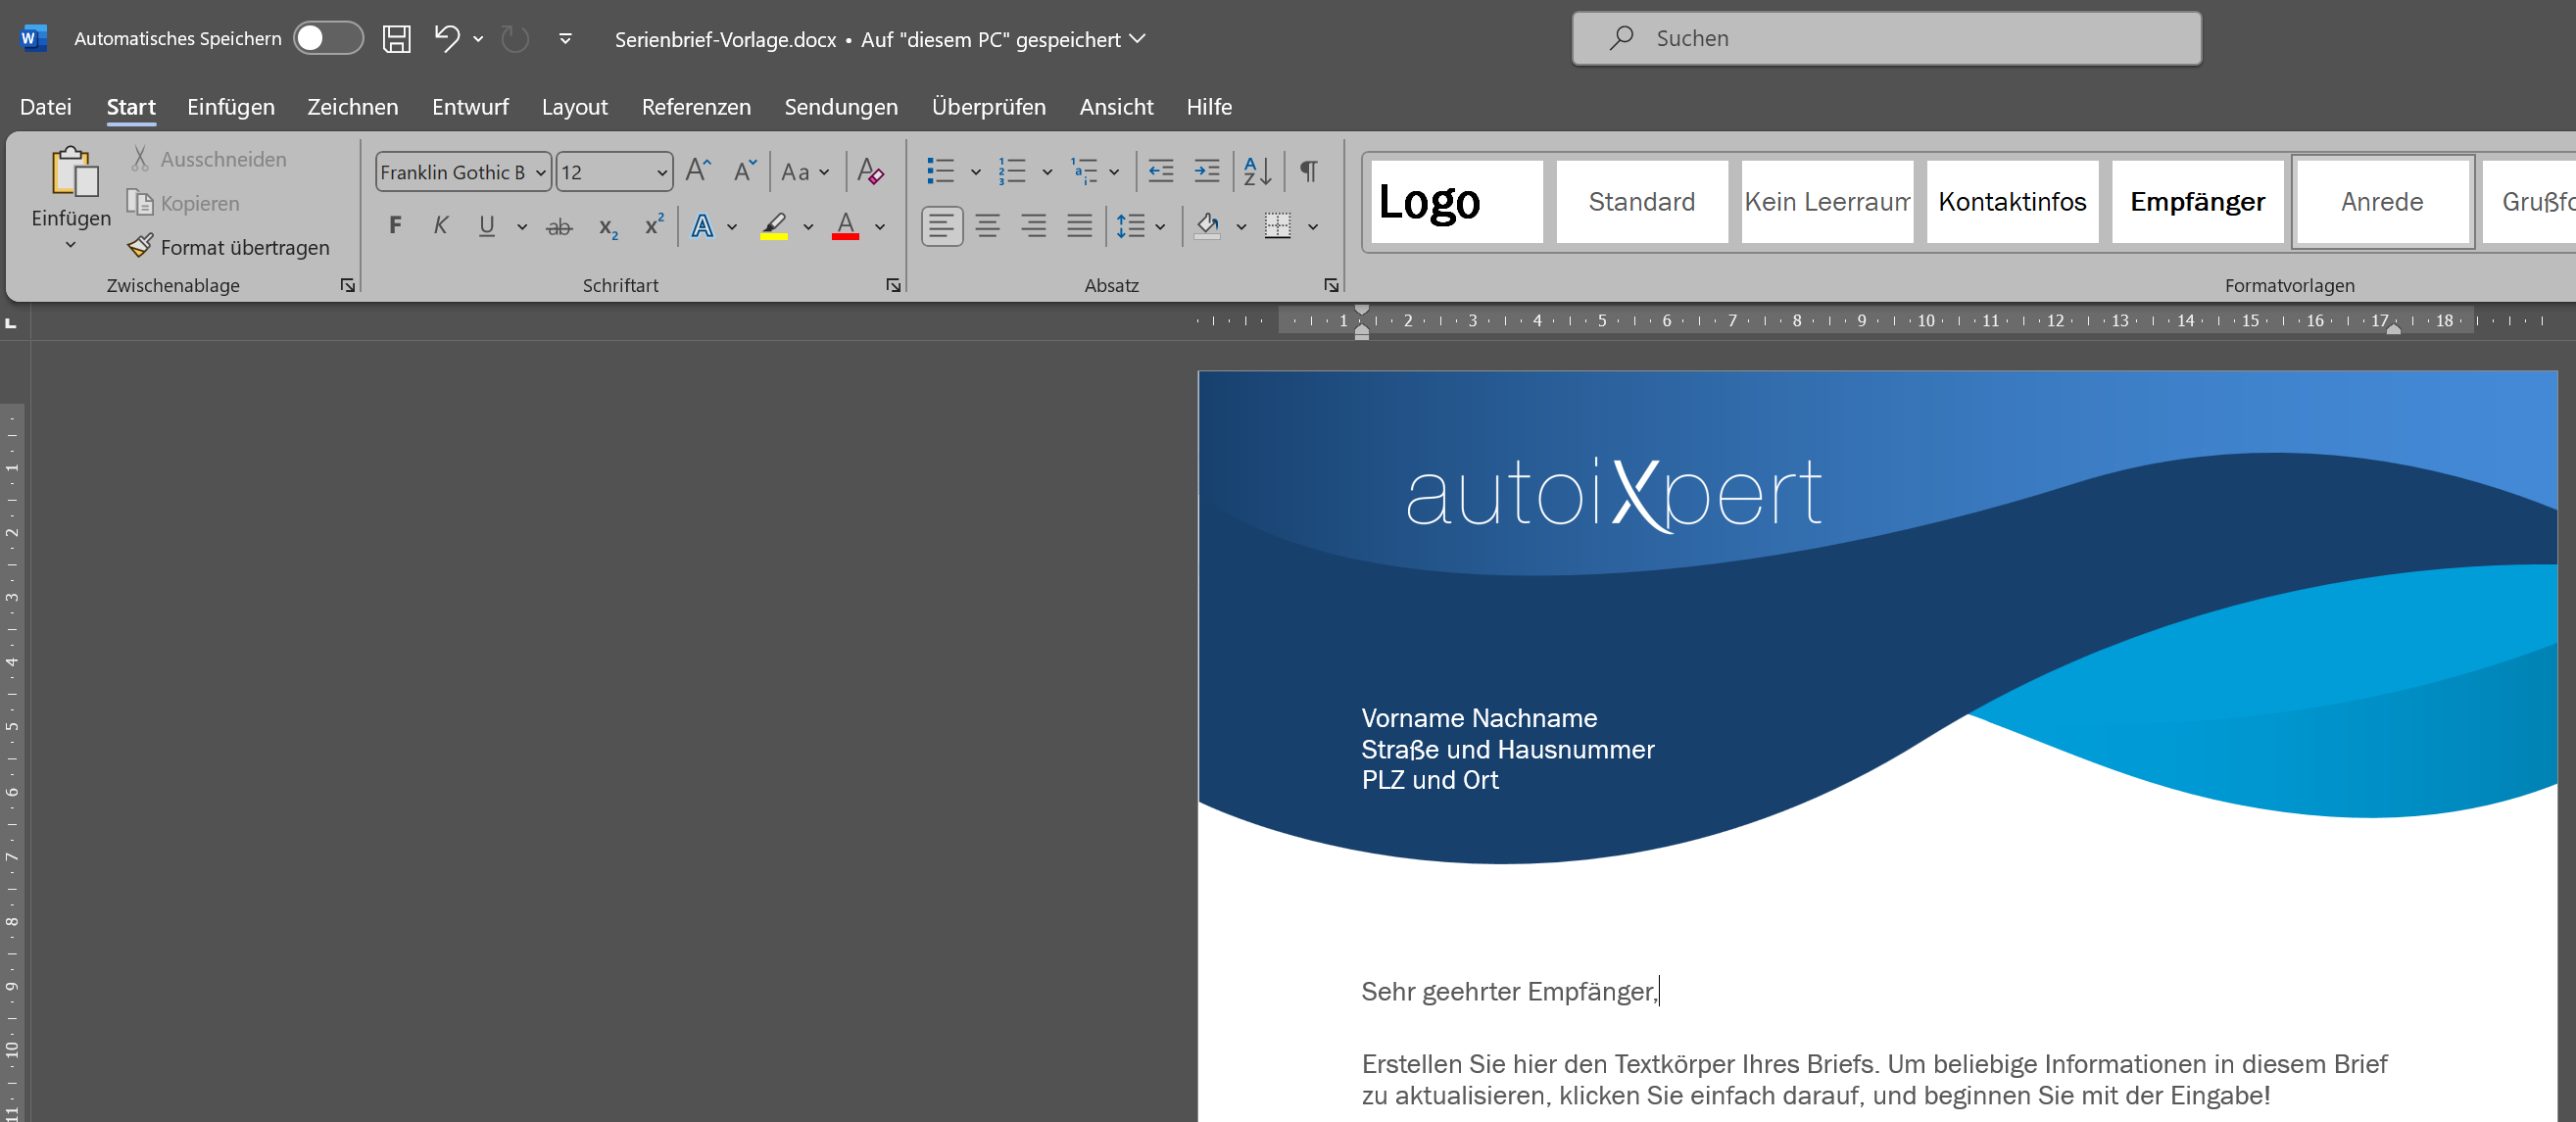This screenshot has width=2576, height=1122.
Task: Click Kopieren copy button
Action: (184, 203)
